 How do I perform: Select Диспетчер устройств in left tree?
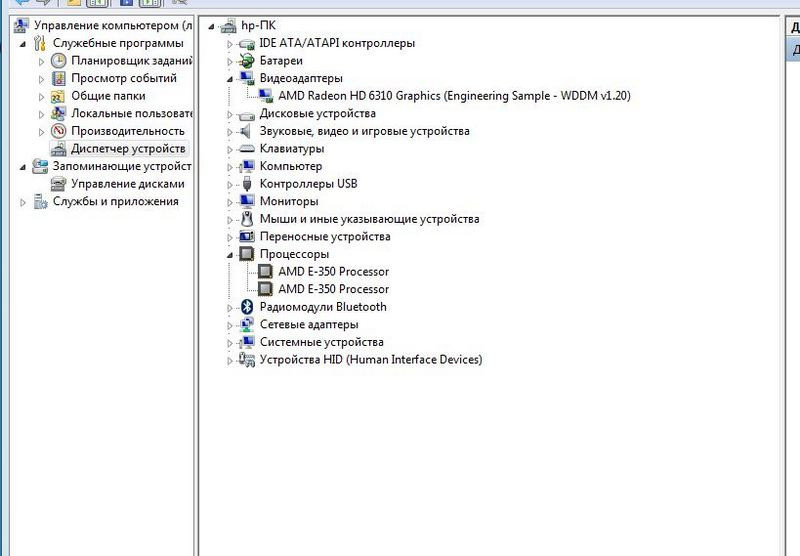click(x=127, y=149)
